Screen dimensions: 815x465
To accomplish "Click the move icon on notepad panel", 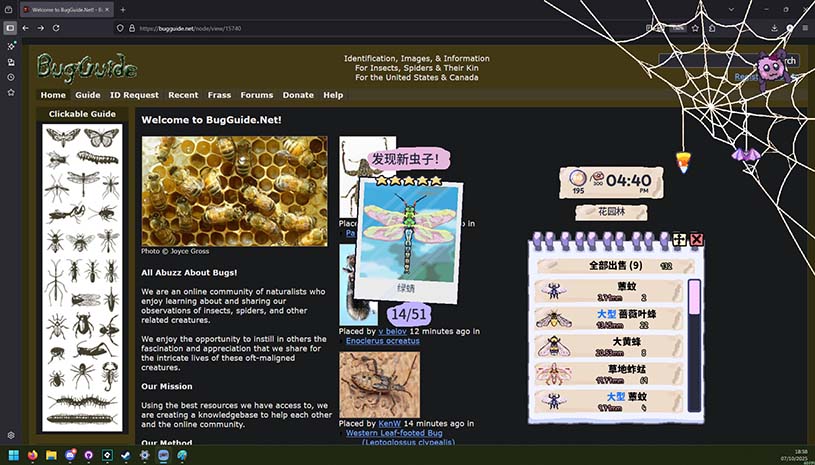I will point(679,240).
